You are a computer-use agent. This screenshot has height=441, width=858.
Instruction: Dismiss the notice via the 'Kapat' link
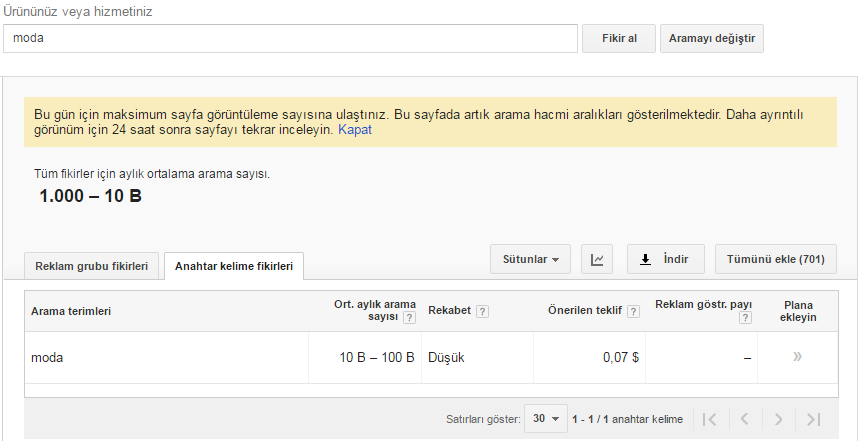click(355, 130)
